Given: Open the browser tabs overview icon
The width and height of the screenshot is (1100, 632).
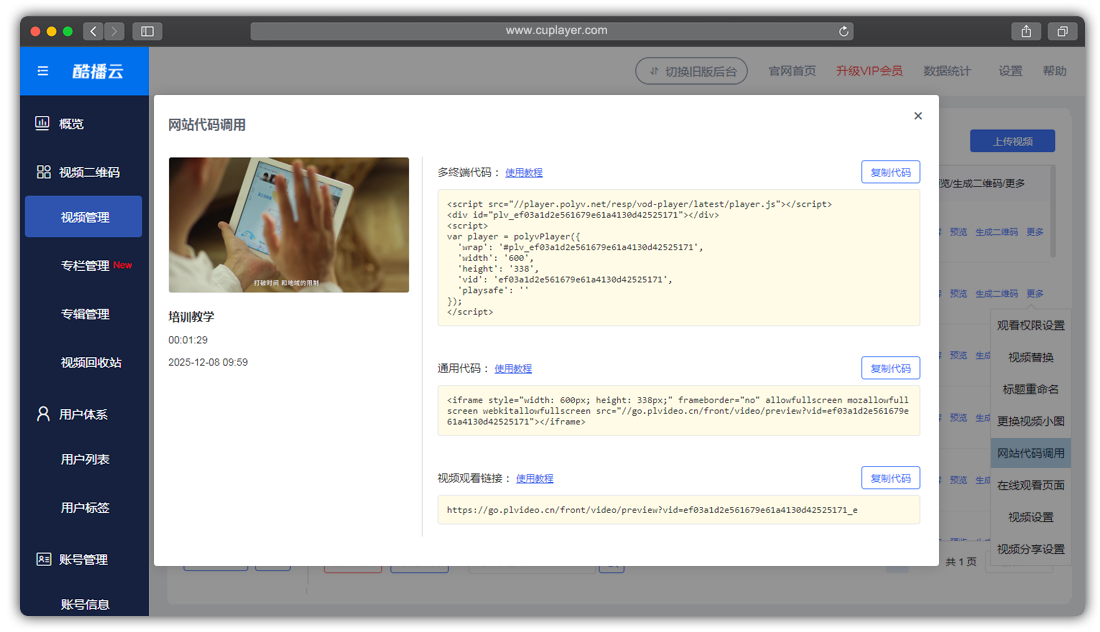Looking at the screenshot, I should tap(1062, 31).
